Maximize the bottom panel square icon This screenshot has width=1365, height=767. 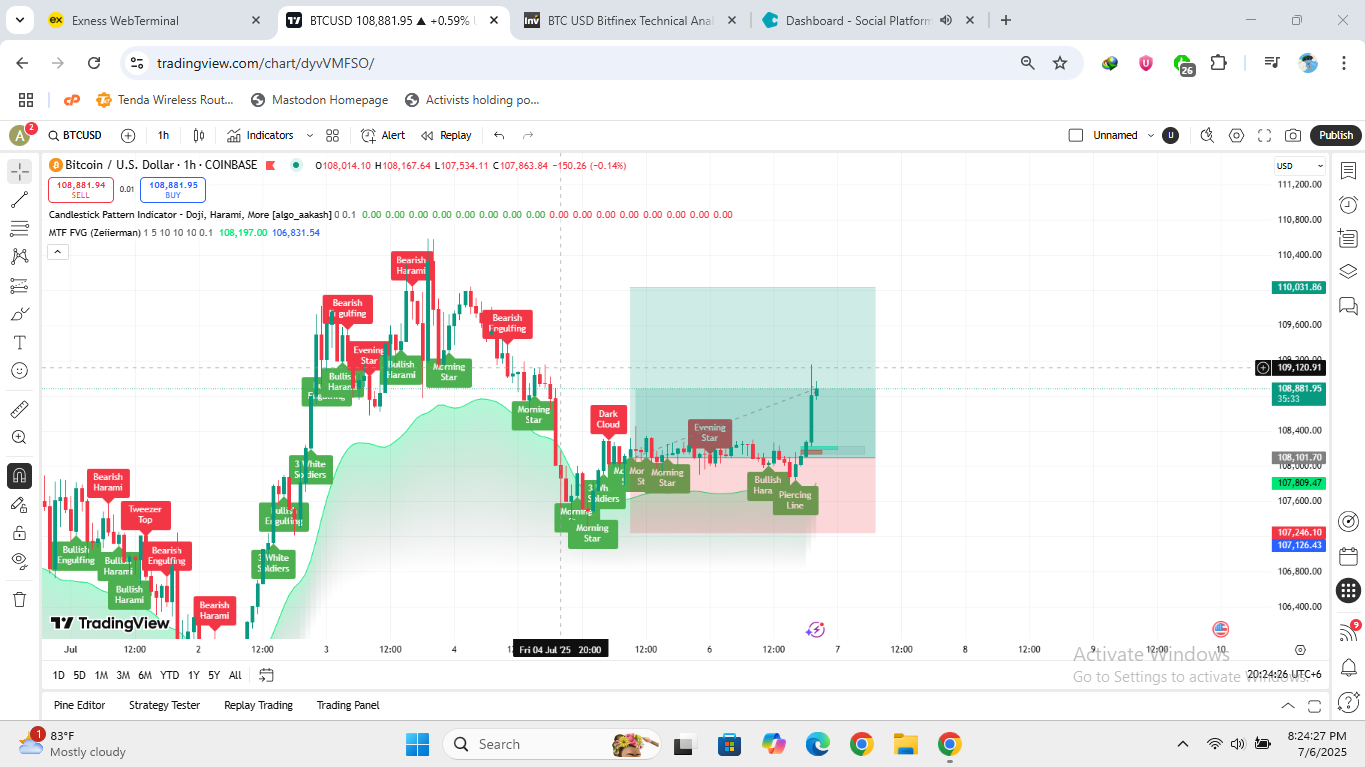pyautogui.click(x=1316, y=705)
